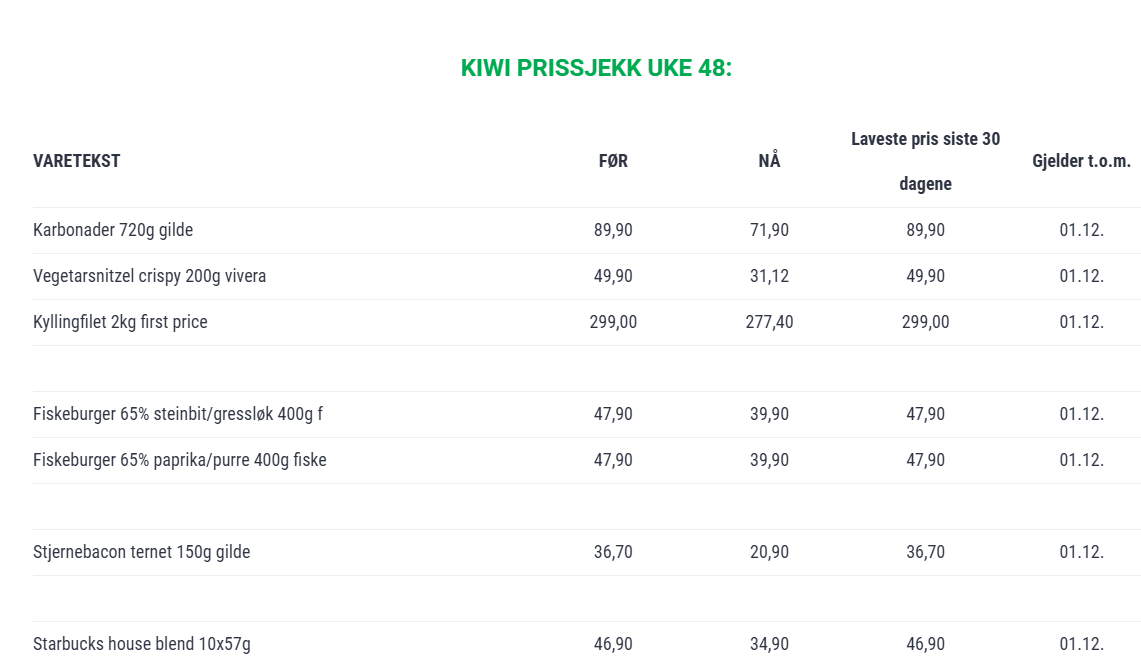
Task: Click the 20,90 current price for Stjernebacon
Action: click(x=769, y=551)
